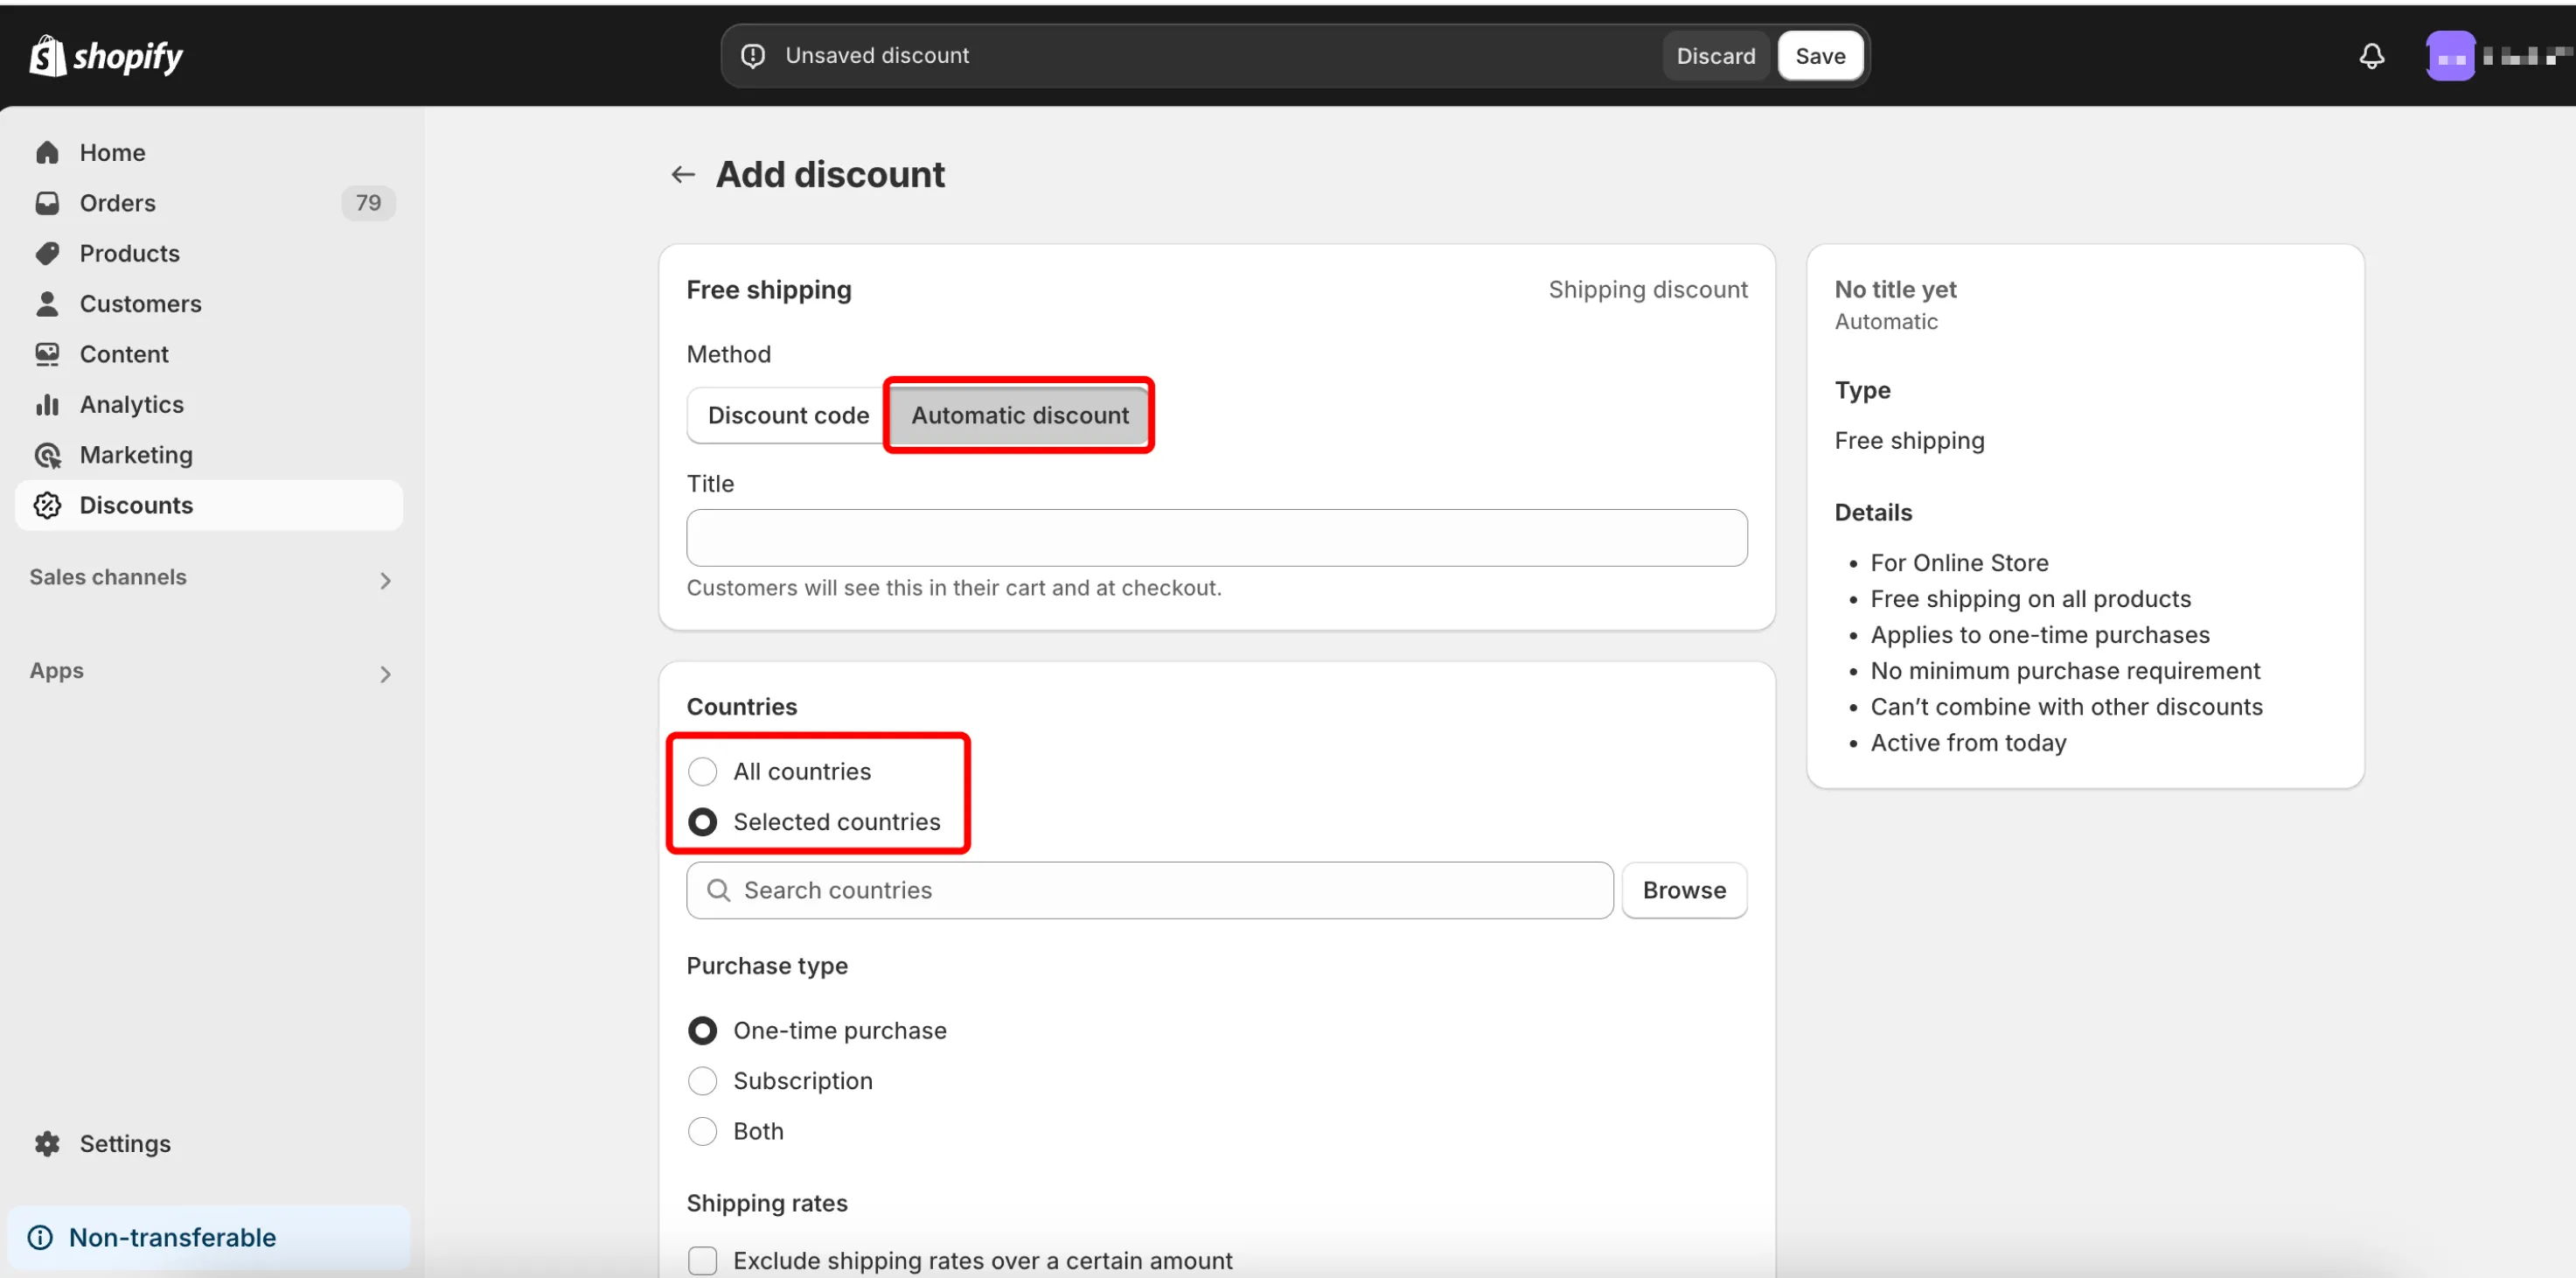Navigate to Customers
The width and height of the screenshot is (2576, 1278).
(209, 304)
